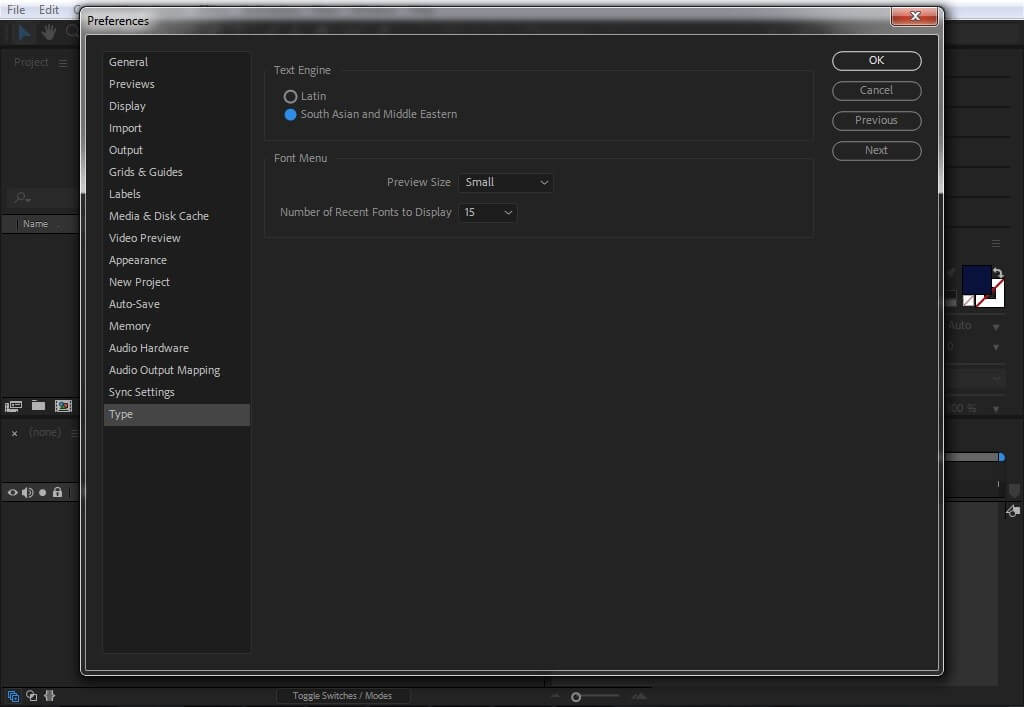The width and height of the screenshot is (1024, 707).
Task: Click the solo dot column icon
Action: point(42,493)
